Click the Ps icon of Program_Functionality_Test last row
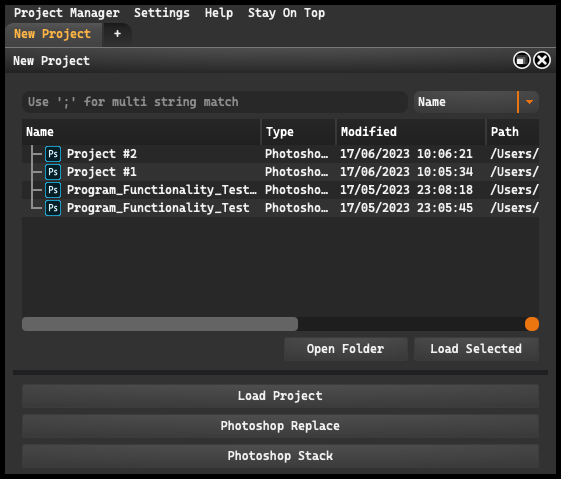 click(x=53, y=208)
